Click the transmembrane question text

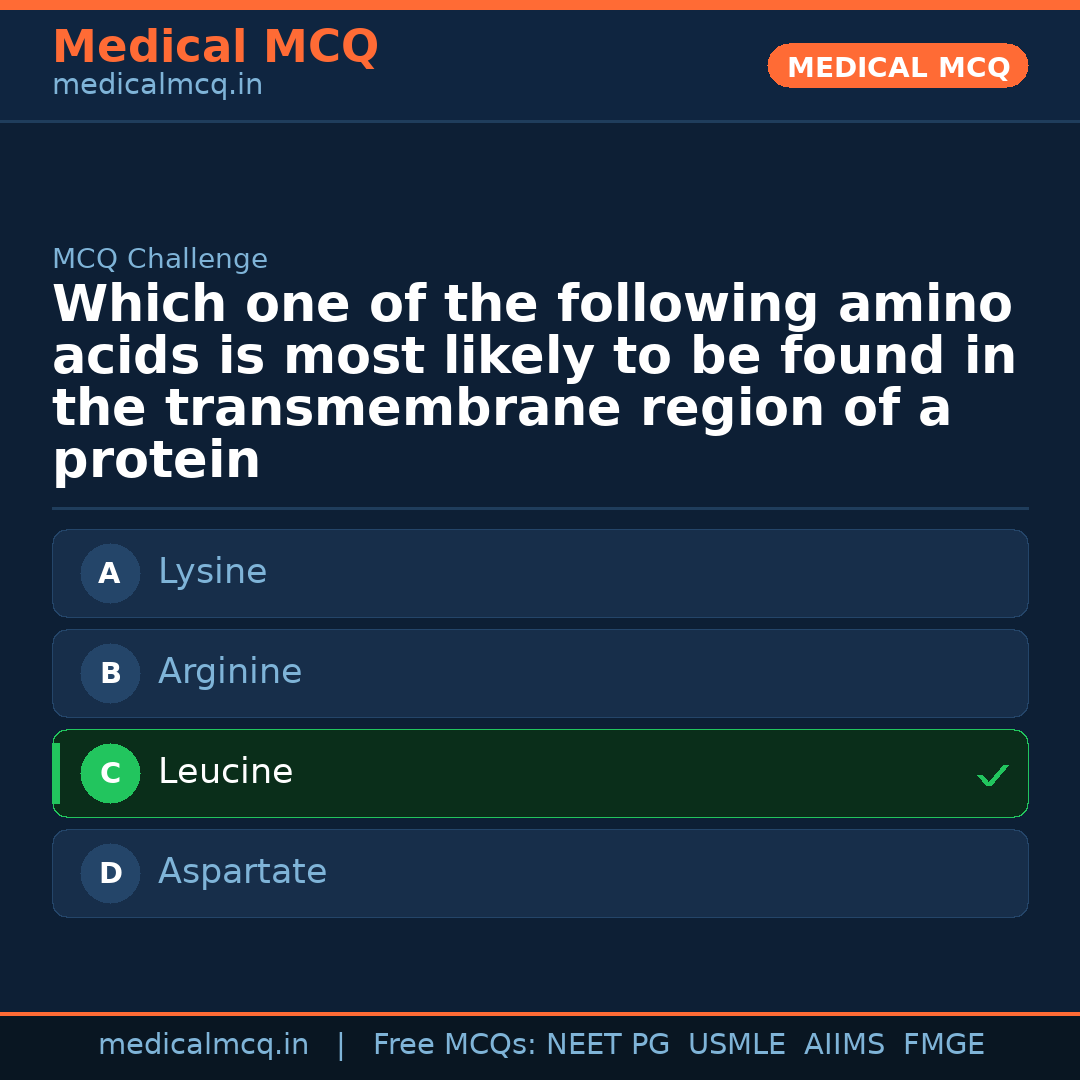534,382
